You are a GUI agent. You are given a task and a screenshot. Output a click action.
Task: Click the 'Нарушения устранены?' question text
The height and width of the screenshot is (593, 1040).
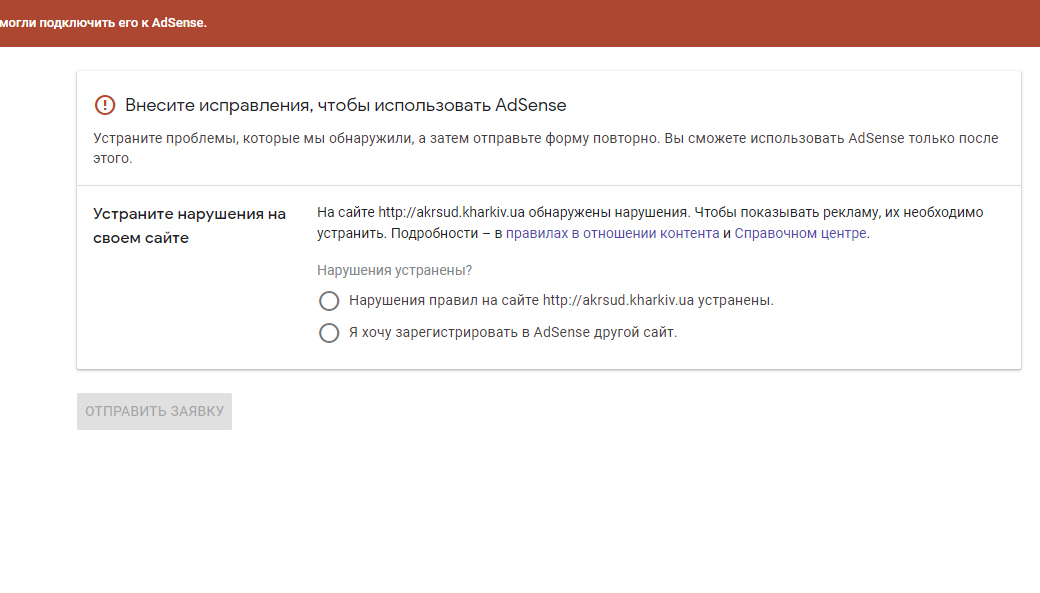(x=395, y=271)
